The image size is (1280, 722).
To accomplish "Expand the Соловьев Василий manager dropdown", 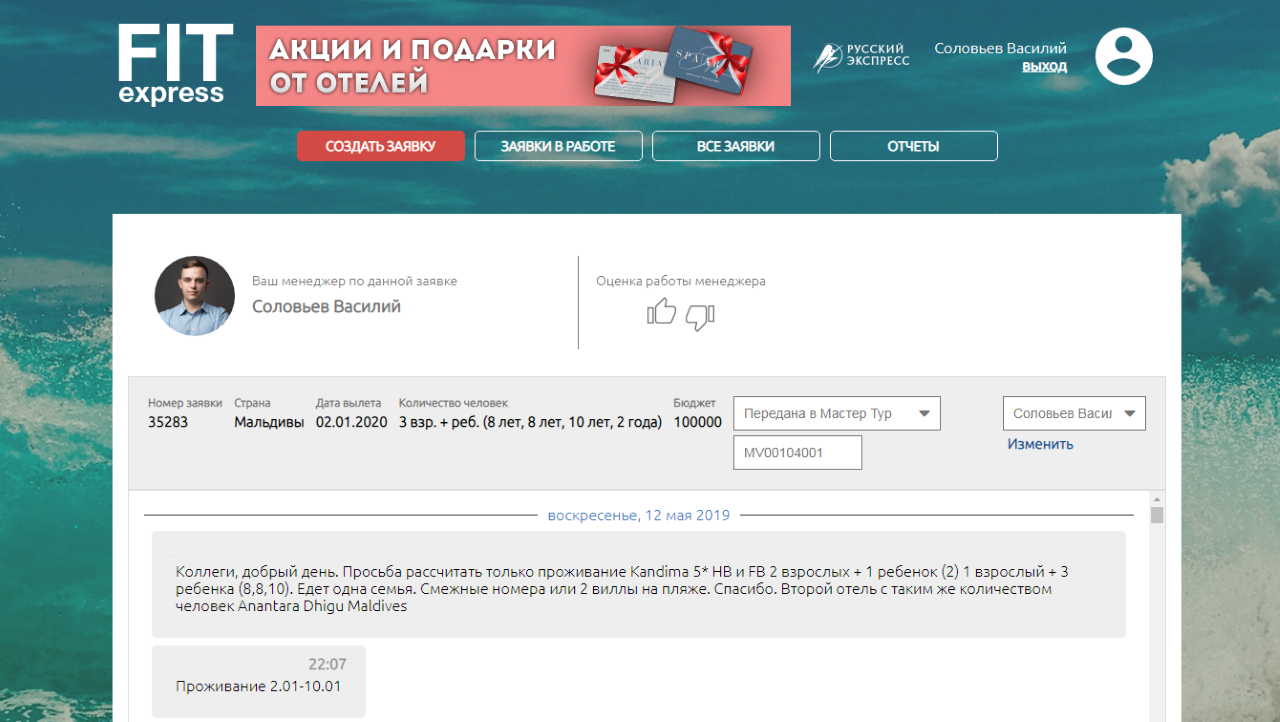I will pyautogui.click(x=1074, y=413).
